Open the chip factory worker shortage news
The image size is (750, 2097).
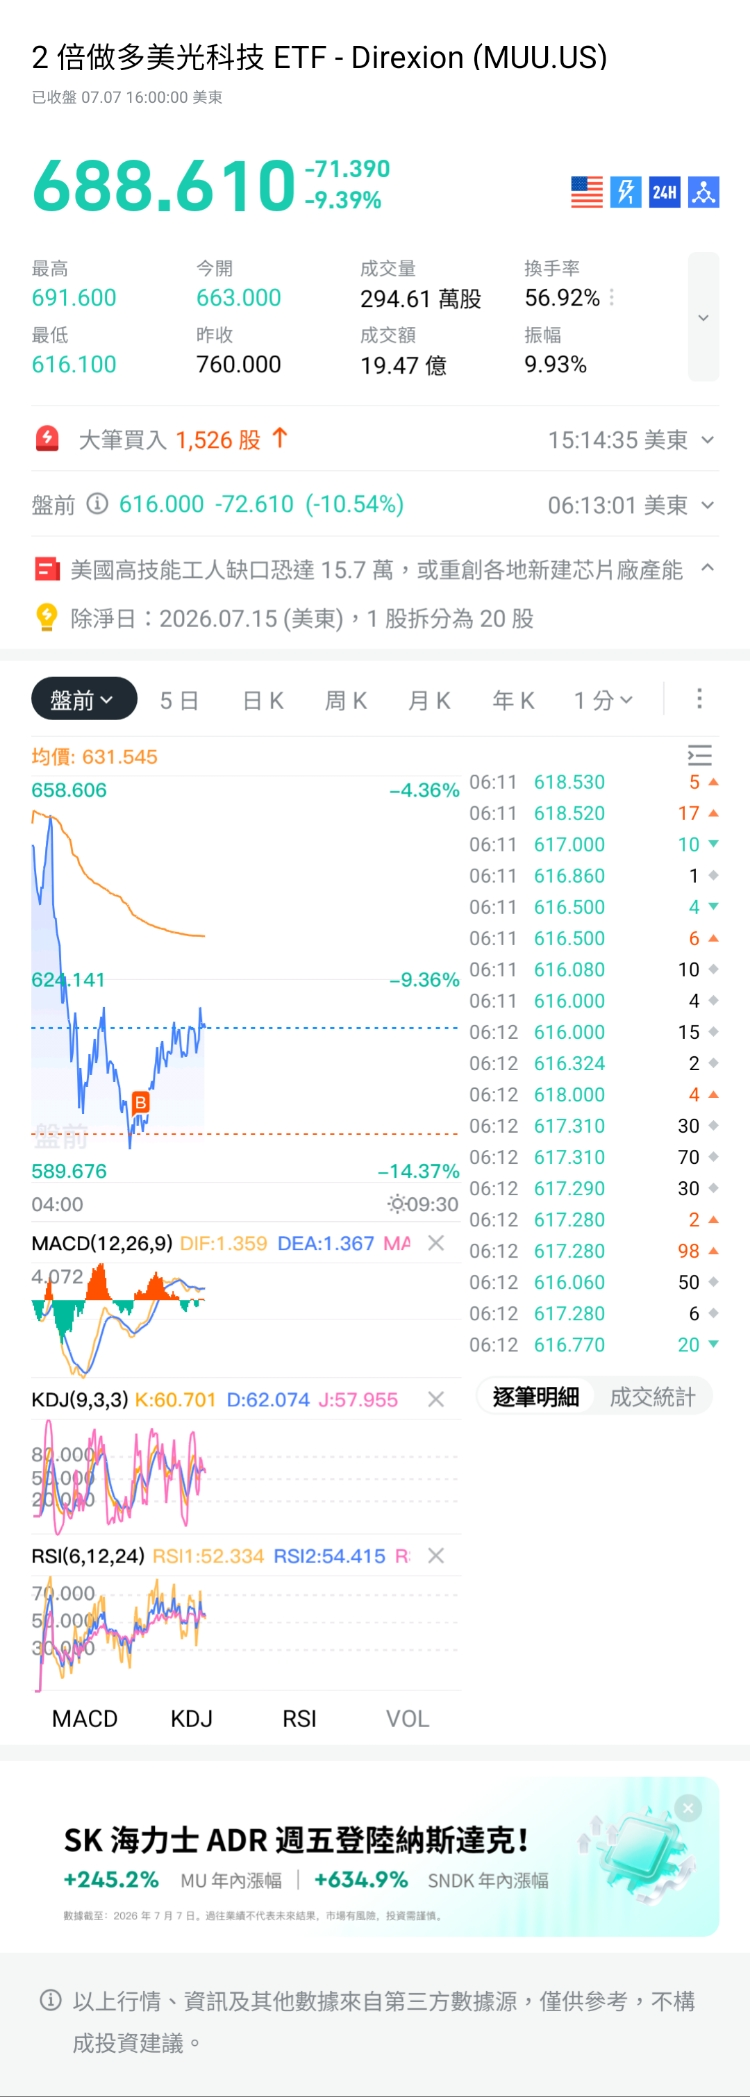point(375,570)
